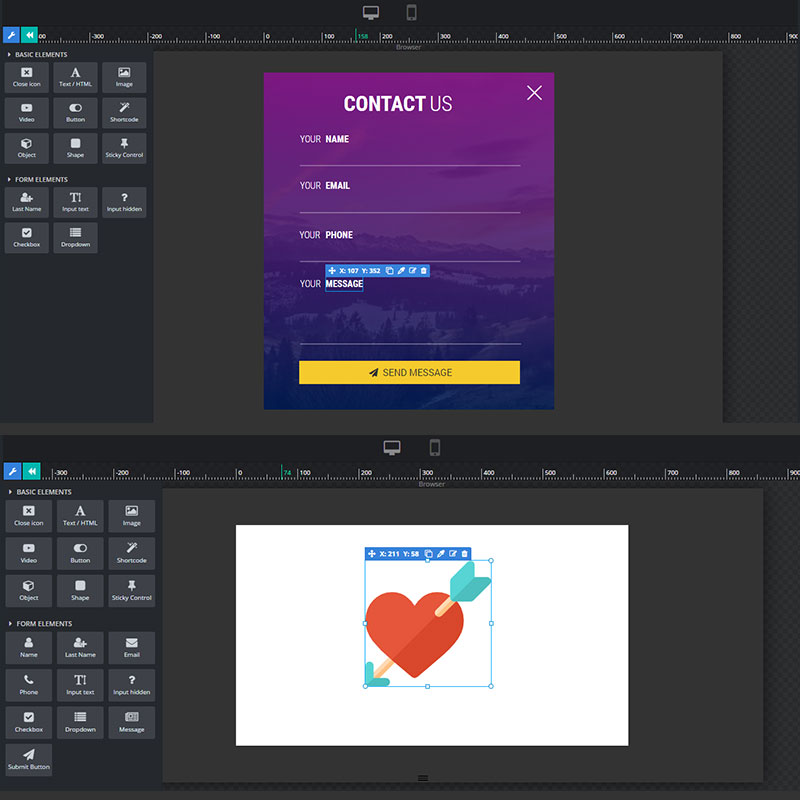Screen dimensions: 800x800
Task: Add an Email form field
Action: click(x=132, y=648)
